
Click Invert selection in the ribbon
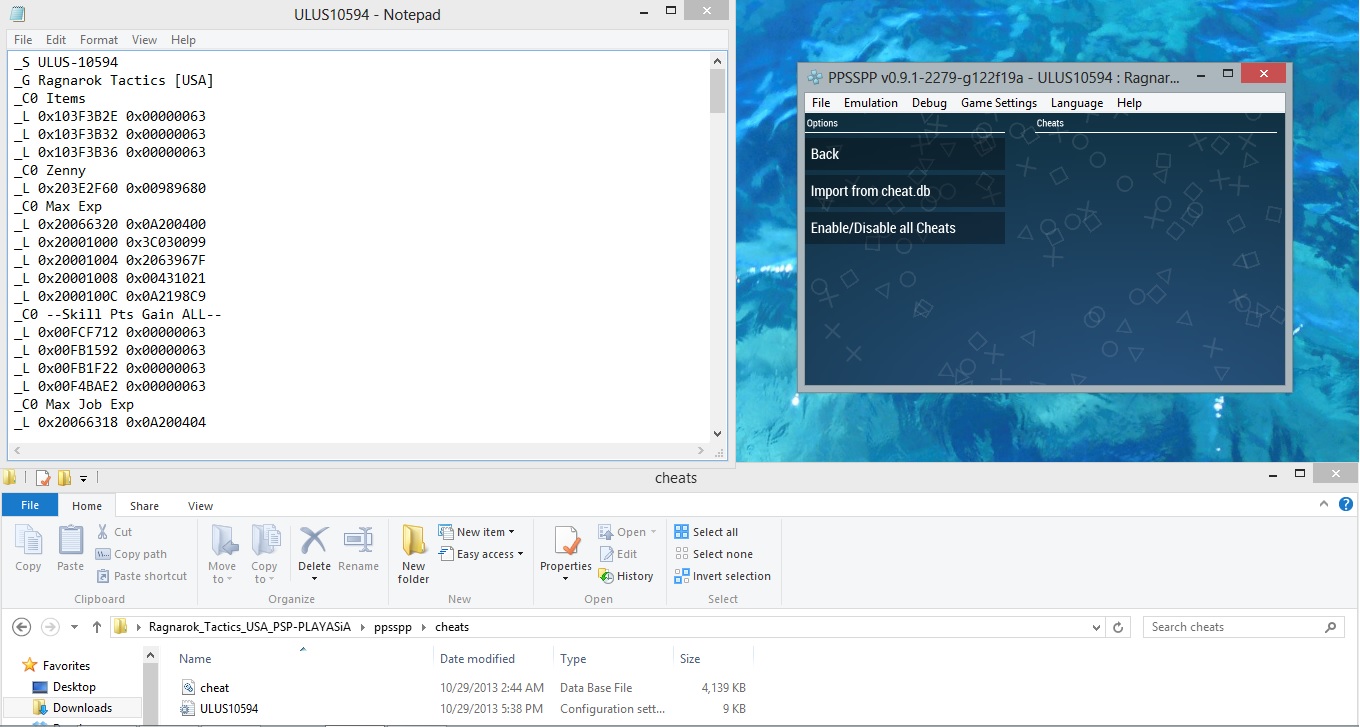[722, 576]
